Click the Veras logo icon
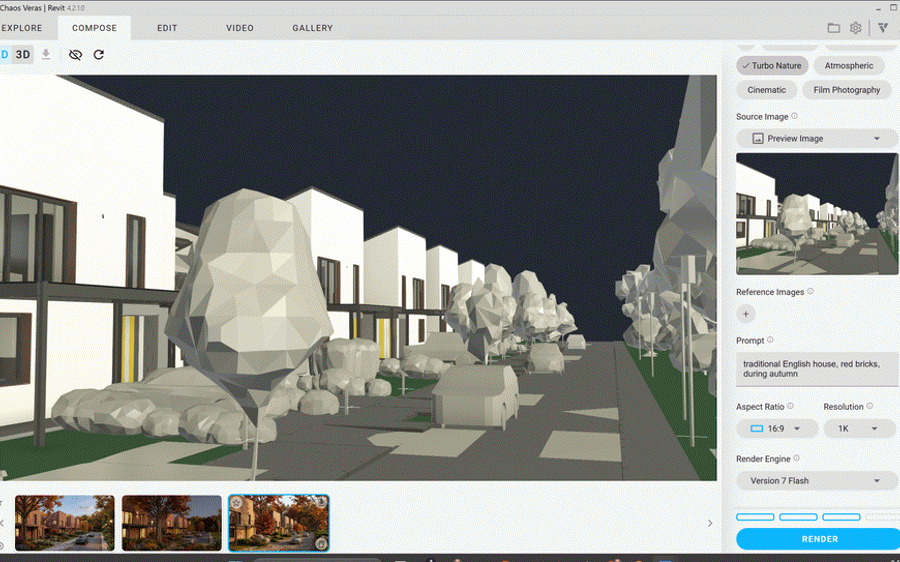This screenshot has height=562, width=900. [x=883, y=28]
